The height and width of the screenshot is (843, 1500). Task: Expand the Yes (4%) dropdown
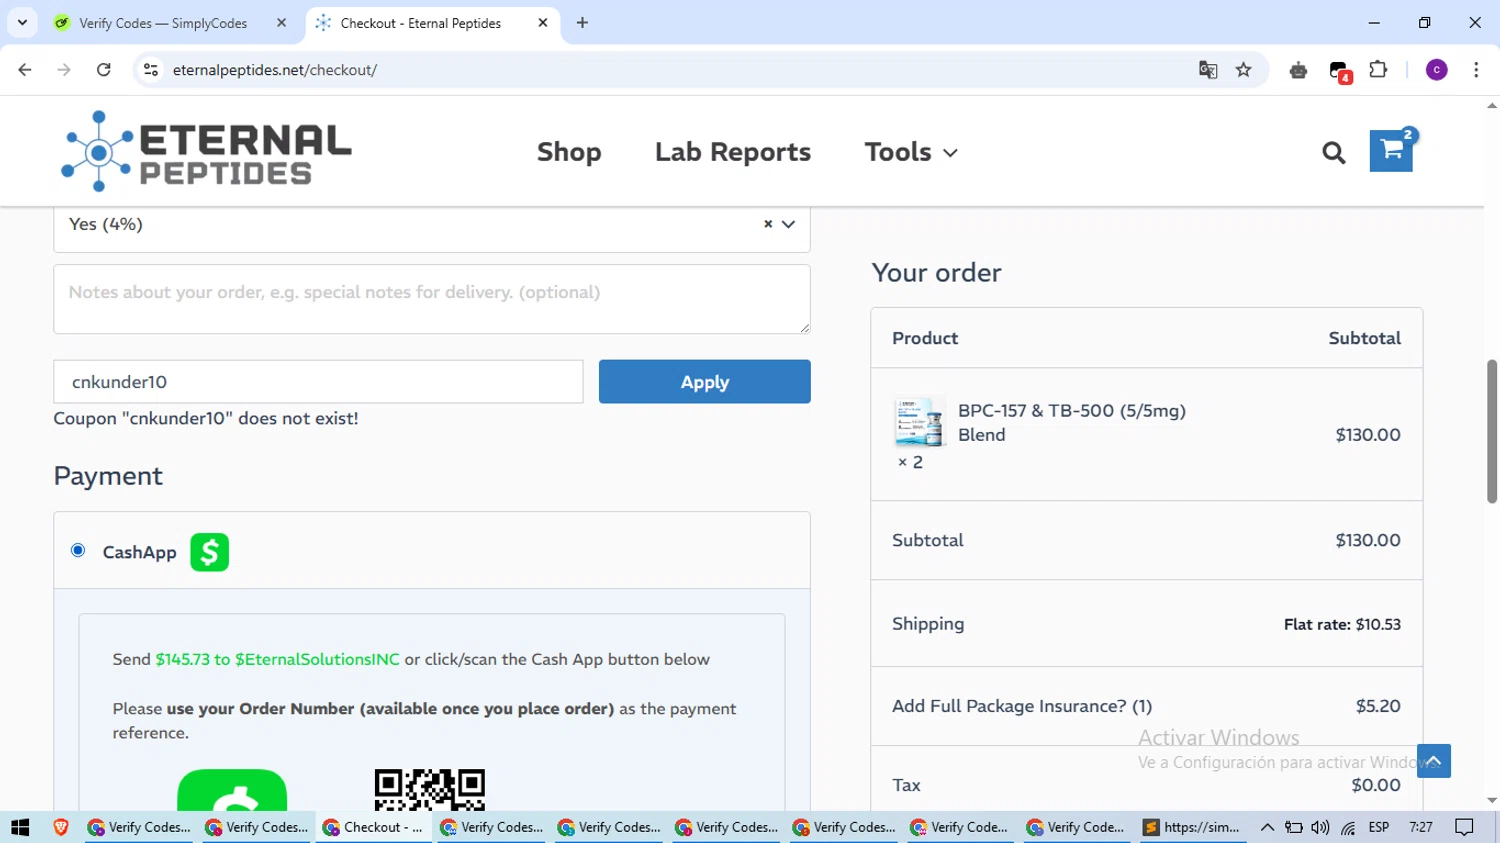788,224
